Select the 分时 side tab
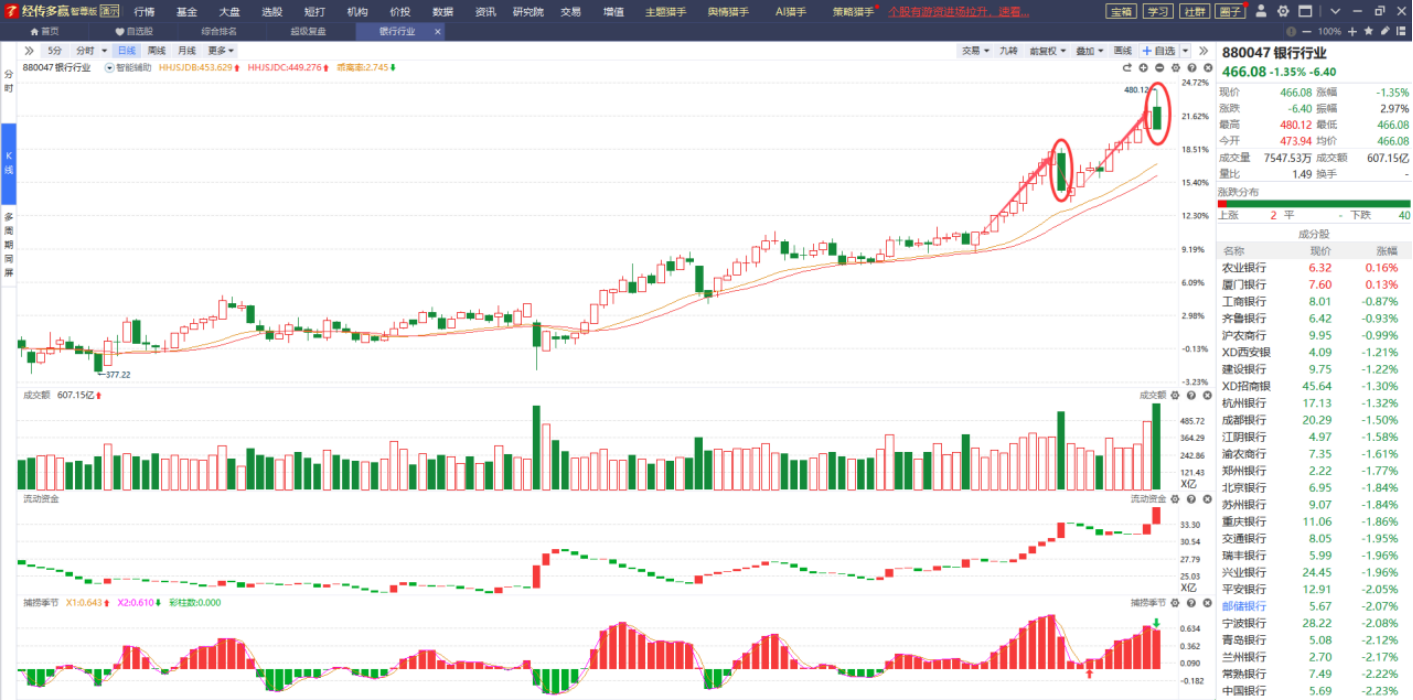This screenshot has width=1413, height=700. point(9,81)
